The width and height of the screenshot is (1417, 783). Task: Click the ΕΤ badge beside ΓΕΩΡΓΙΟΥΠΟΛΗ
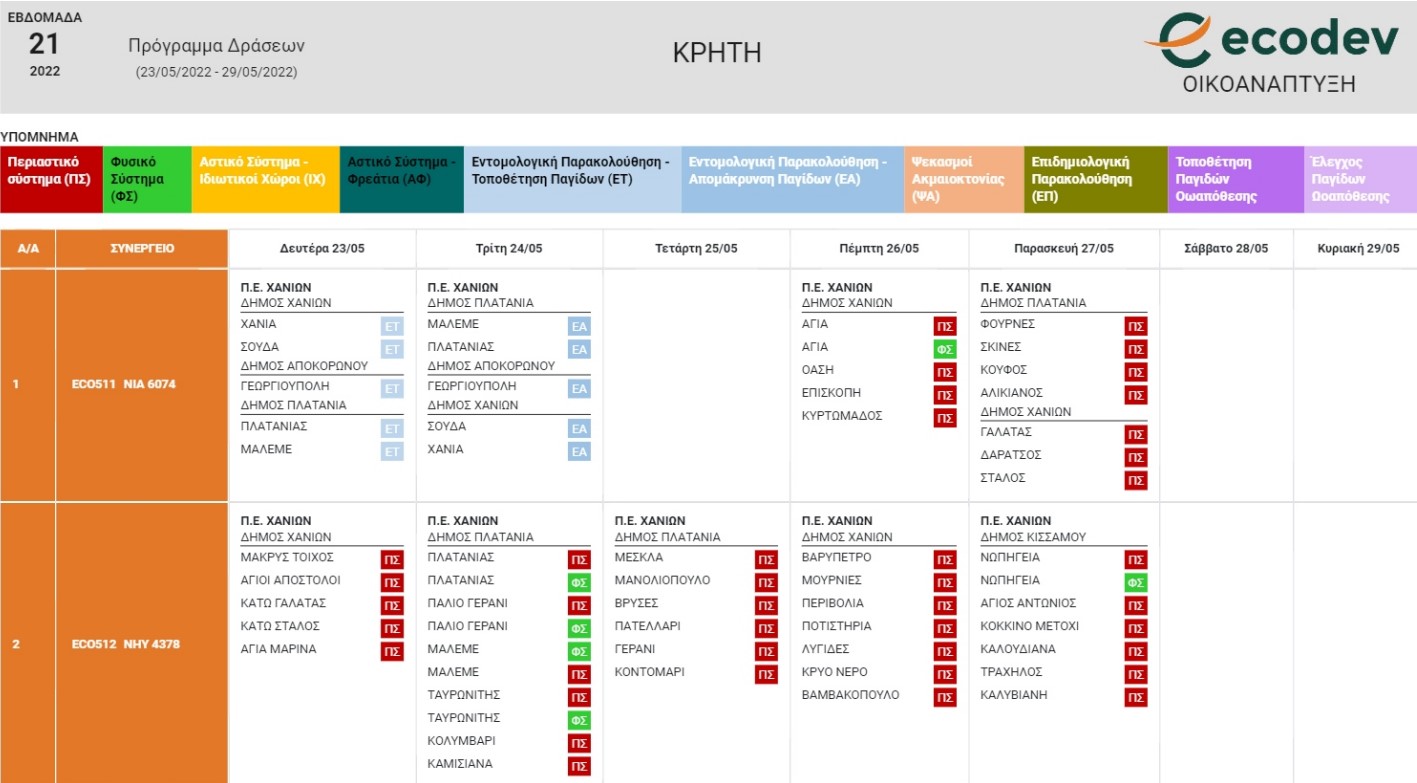[x=392, y=388]
